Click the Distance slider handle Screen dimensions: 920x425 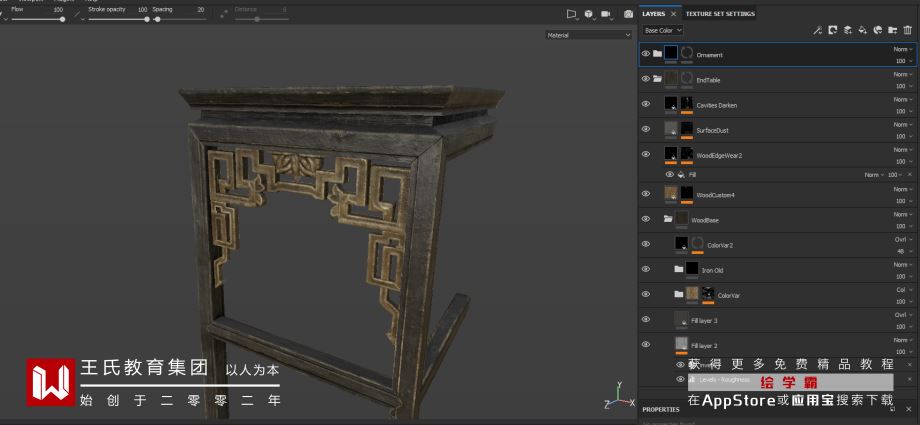[x=257, y=19]
